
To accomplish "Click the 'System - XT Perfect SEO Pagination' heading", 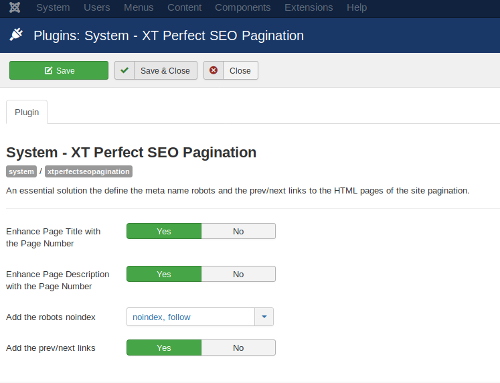I will click(131, 152).
